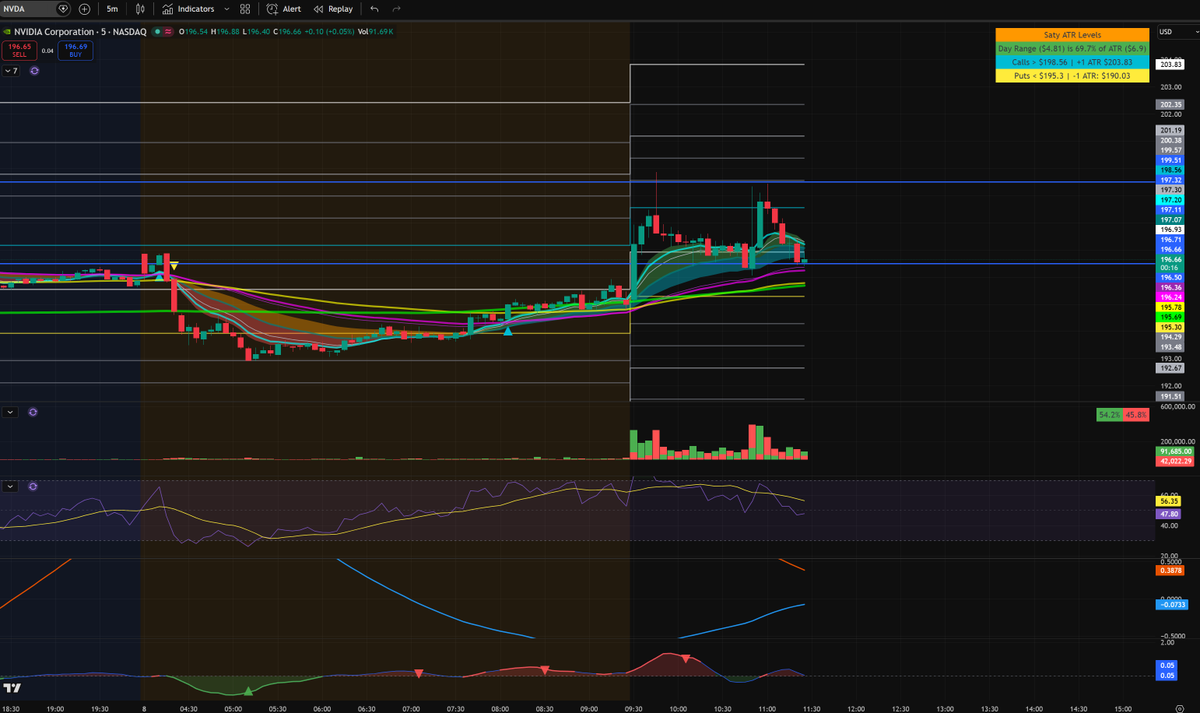Click the 202.35 price label on axis
This screenshot has height=713, width=1200.
(1171, 104)
